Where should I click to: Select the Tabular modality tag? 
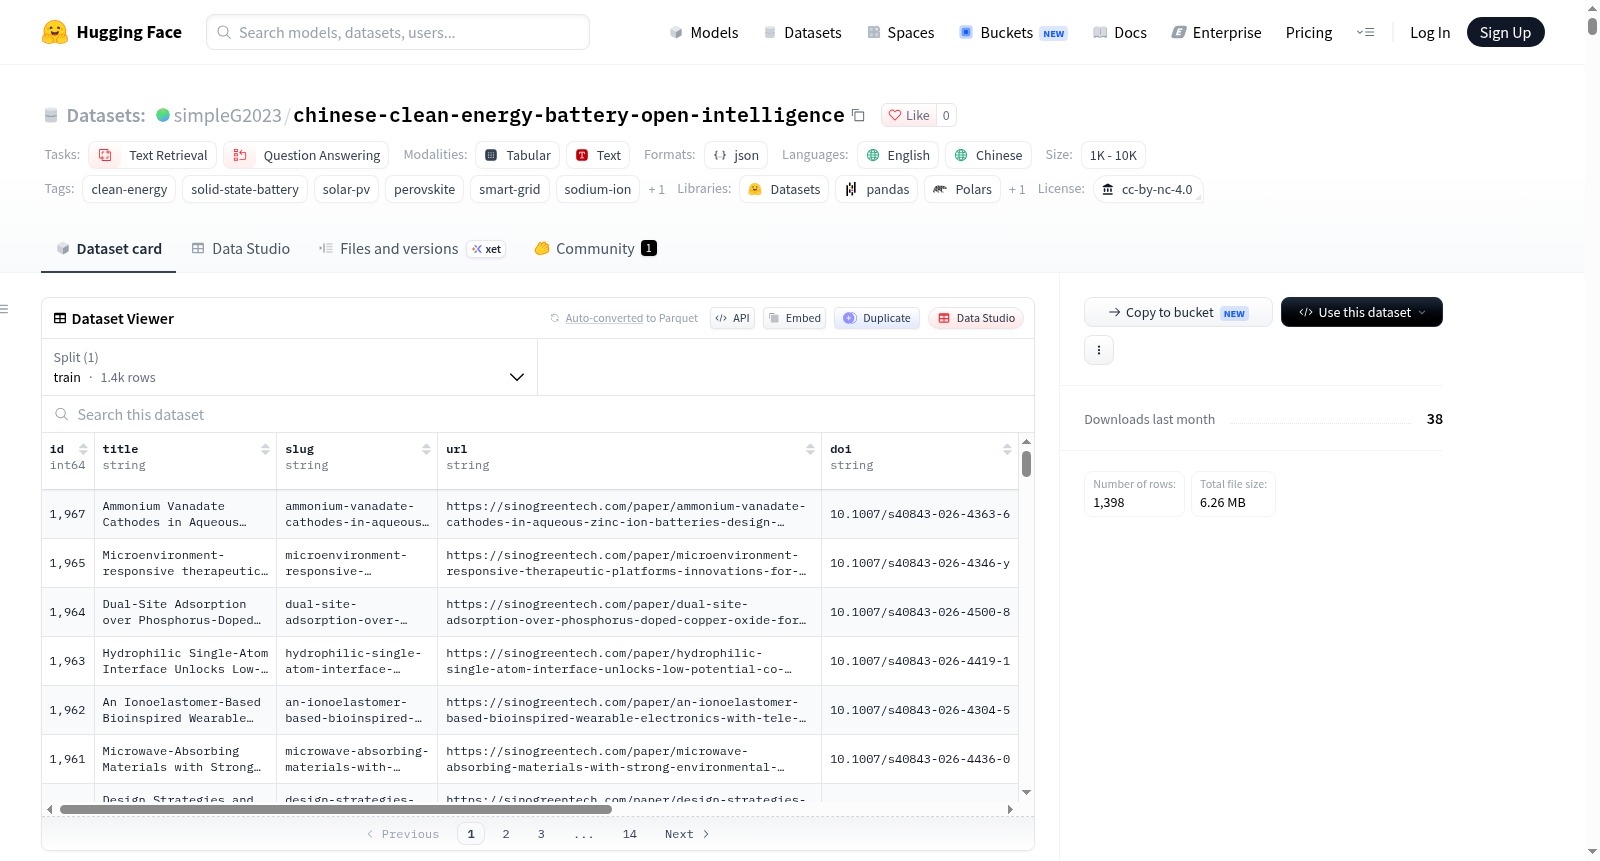click(x=518, y=155)
